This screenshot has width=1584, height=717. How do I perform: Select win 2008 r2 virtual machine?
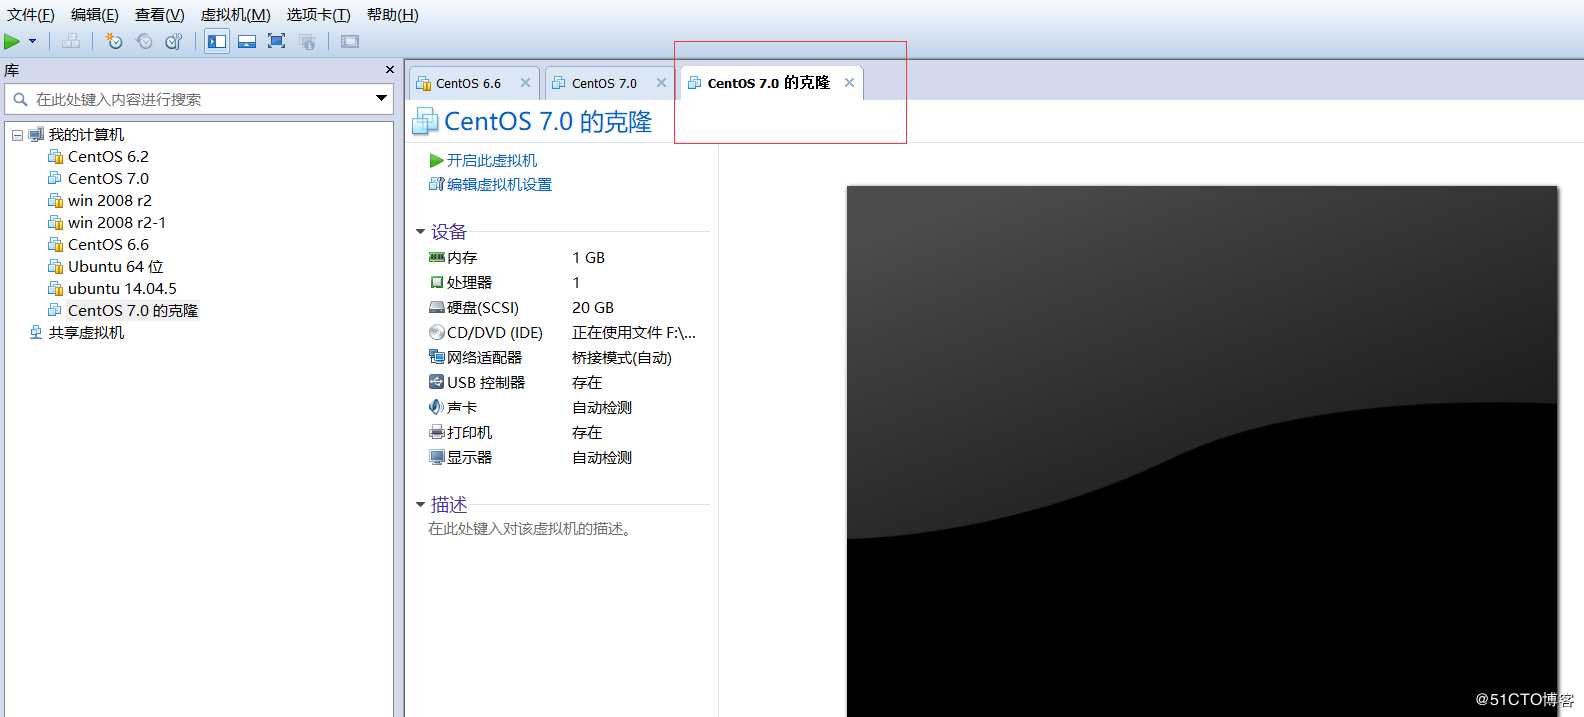tap(110, 201)
